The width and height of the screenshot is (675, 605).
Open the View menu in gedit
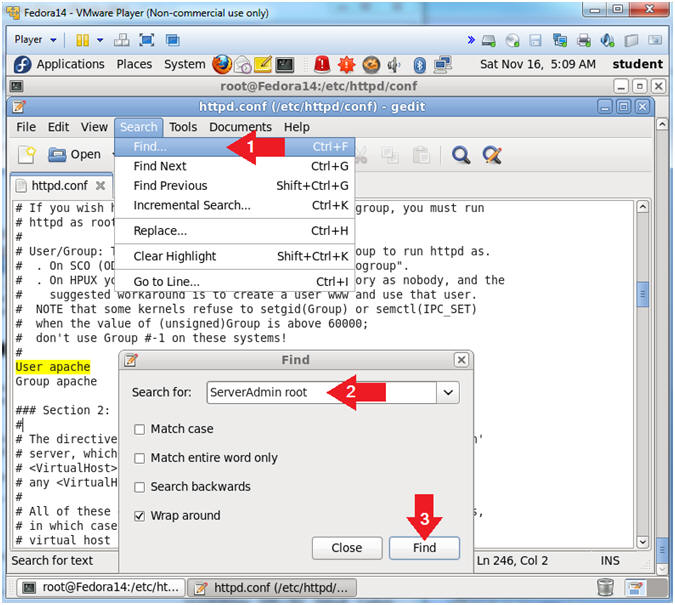tap(94, 127)
